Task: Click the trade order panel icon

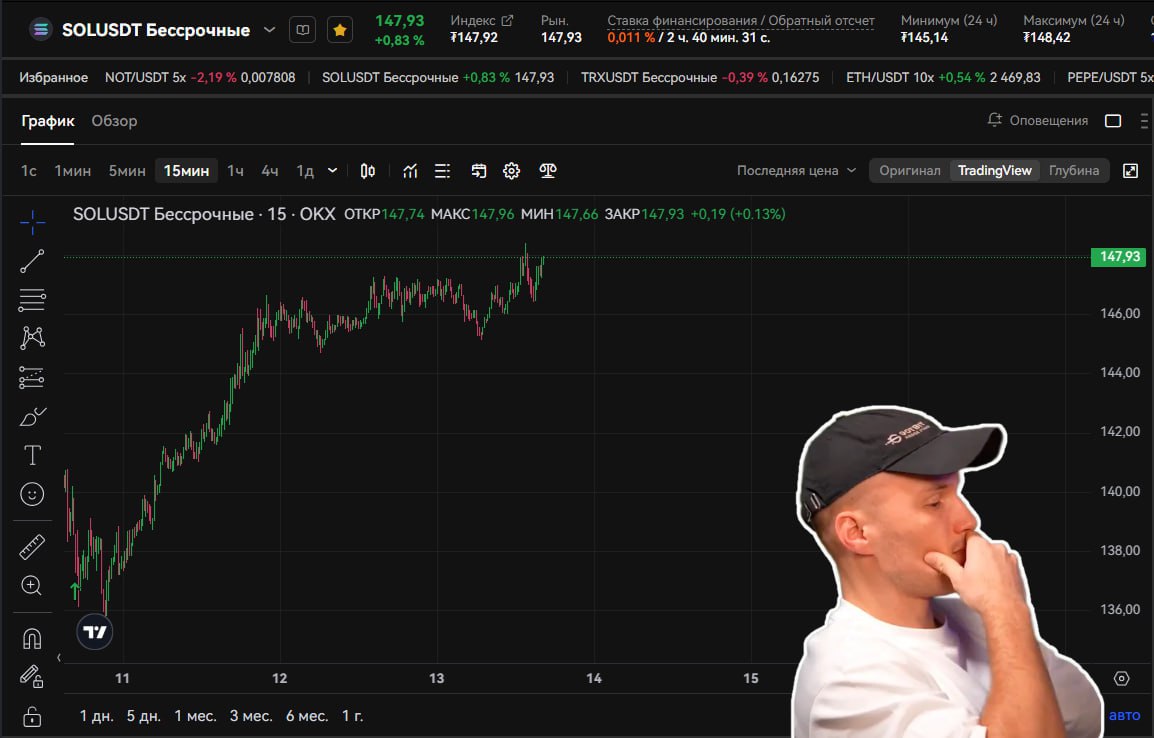Action: click(478, 171)
